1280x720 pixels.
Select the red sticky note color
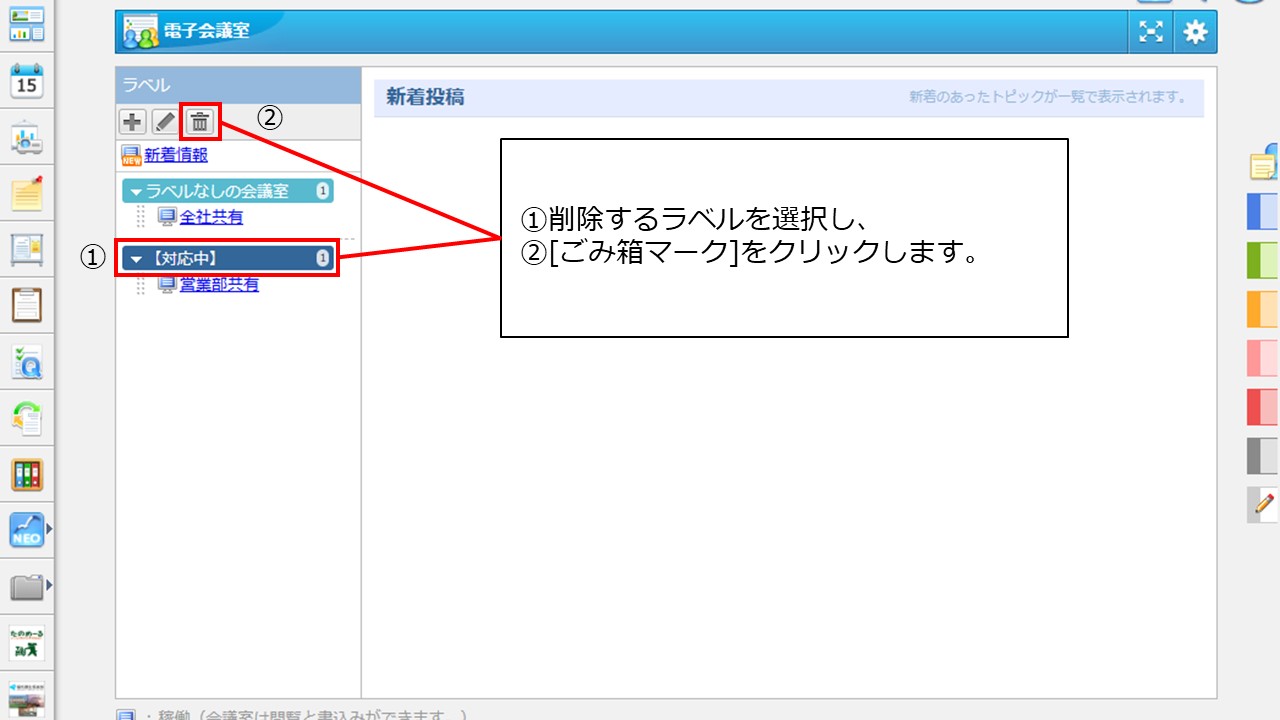1263,407
